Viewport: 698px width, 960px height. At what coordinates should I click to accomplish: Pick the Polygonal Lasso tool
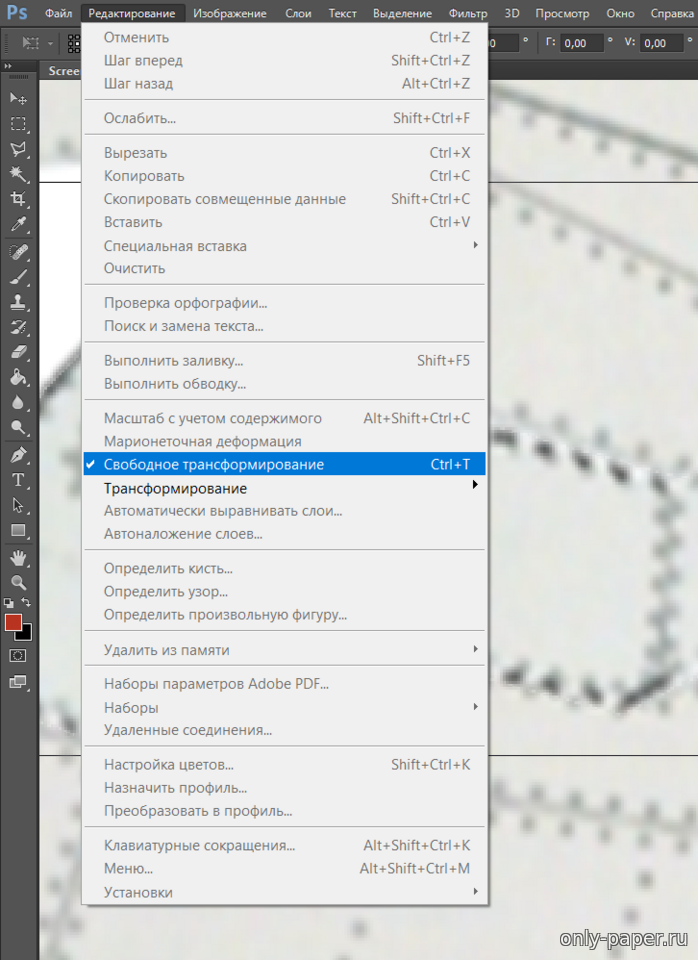[x=18, y=149]
